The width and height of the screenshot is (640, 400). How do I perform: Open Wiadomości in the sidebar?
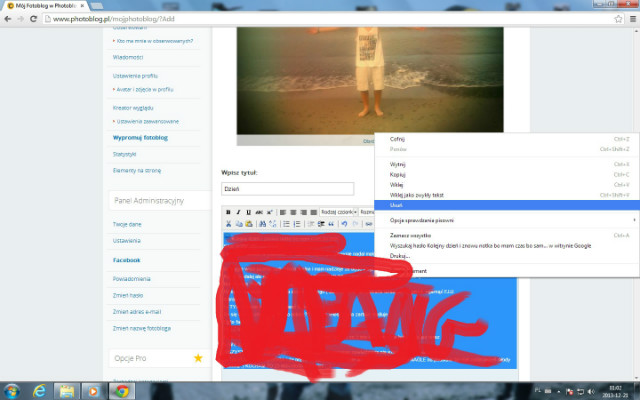128,58
